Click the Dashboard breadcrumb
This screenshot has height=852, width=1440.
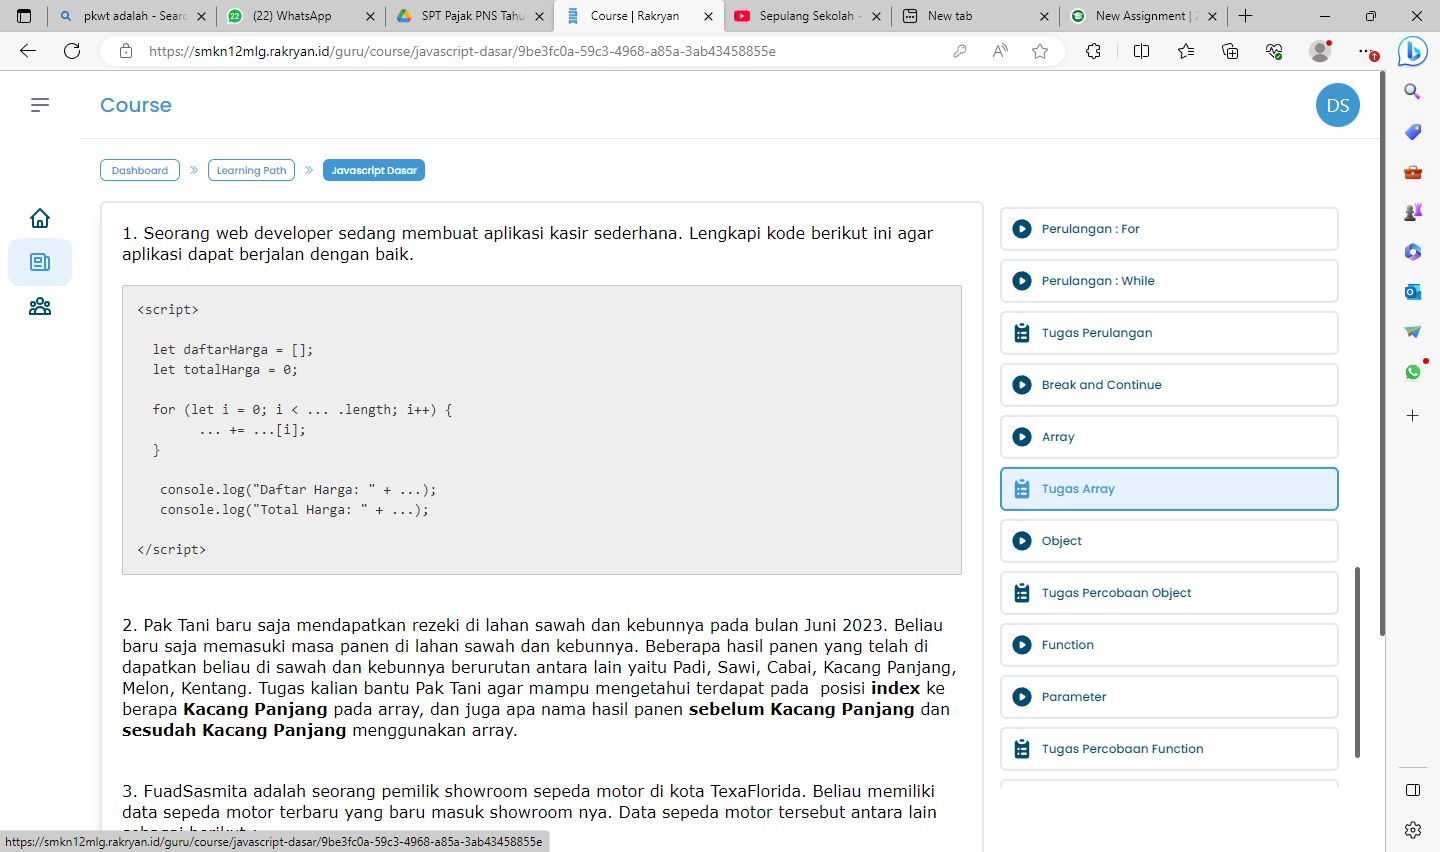click(x=140, y=170)
